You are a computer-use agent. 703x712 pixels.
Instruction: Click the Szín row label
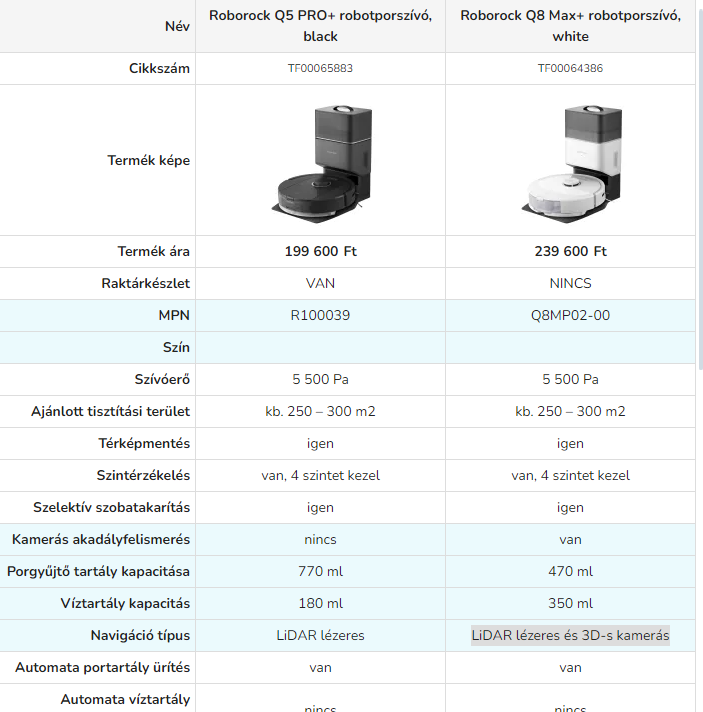(176, 347)
